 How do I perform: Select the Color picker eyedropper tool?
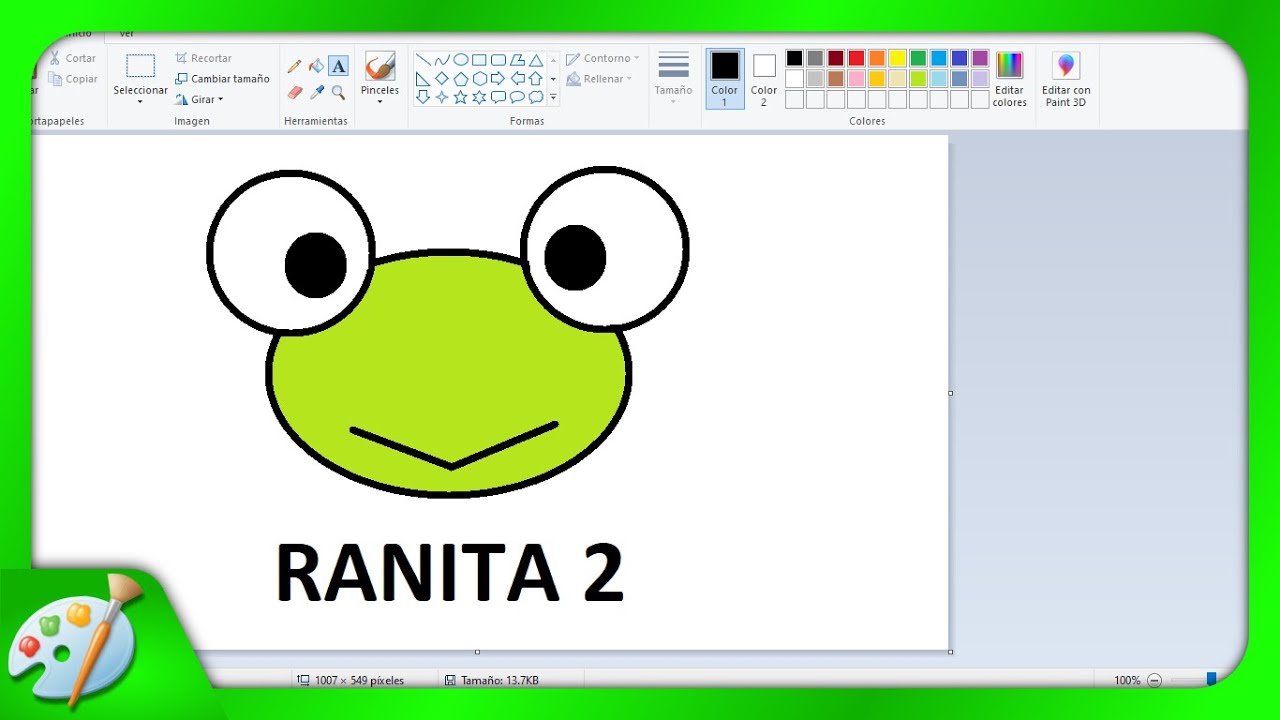click(x=317, y=92)
